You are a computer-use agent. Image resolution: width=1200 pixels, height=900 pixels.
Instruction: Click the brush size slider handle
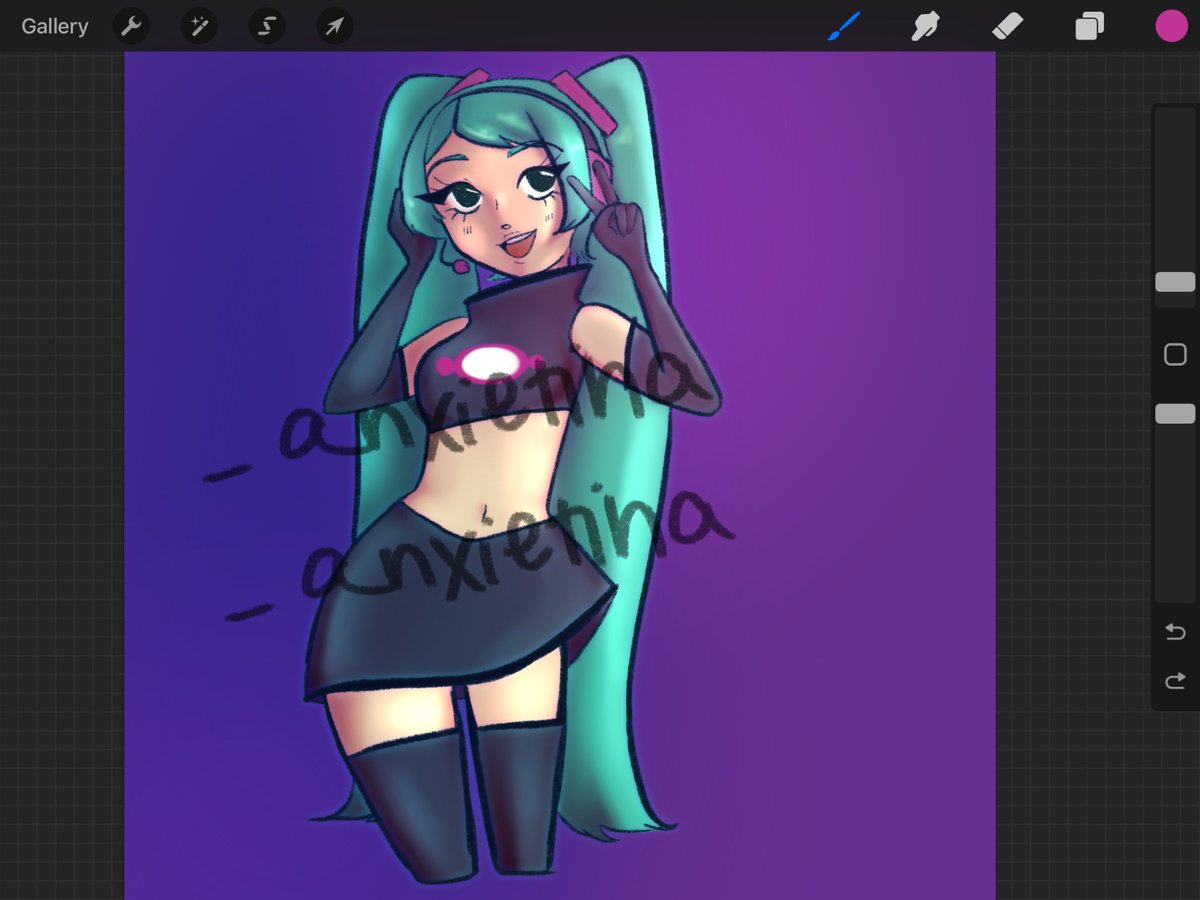tap(1175, 282)
